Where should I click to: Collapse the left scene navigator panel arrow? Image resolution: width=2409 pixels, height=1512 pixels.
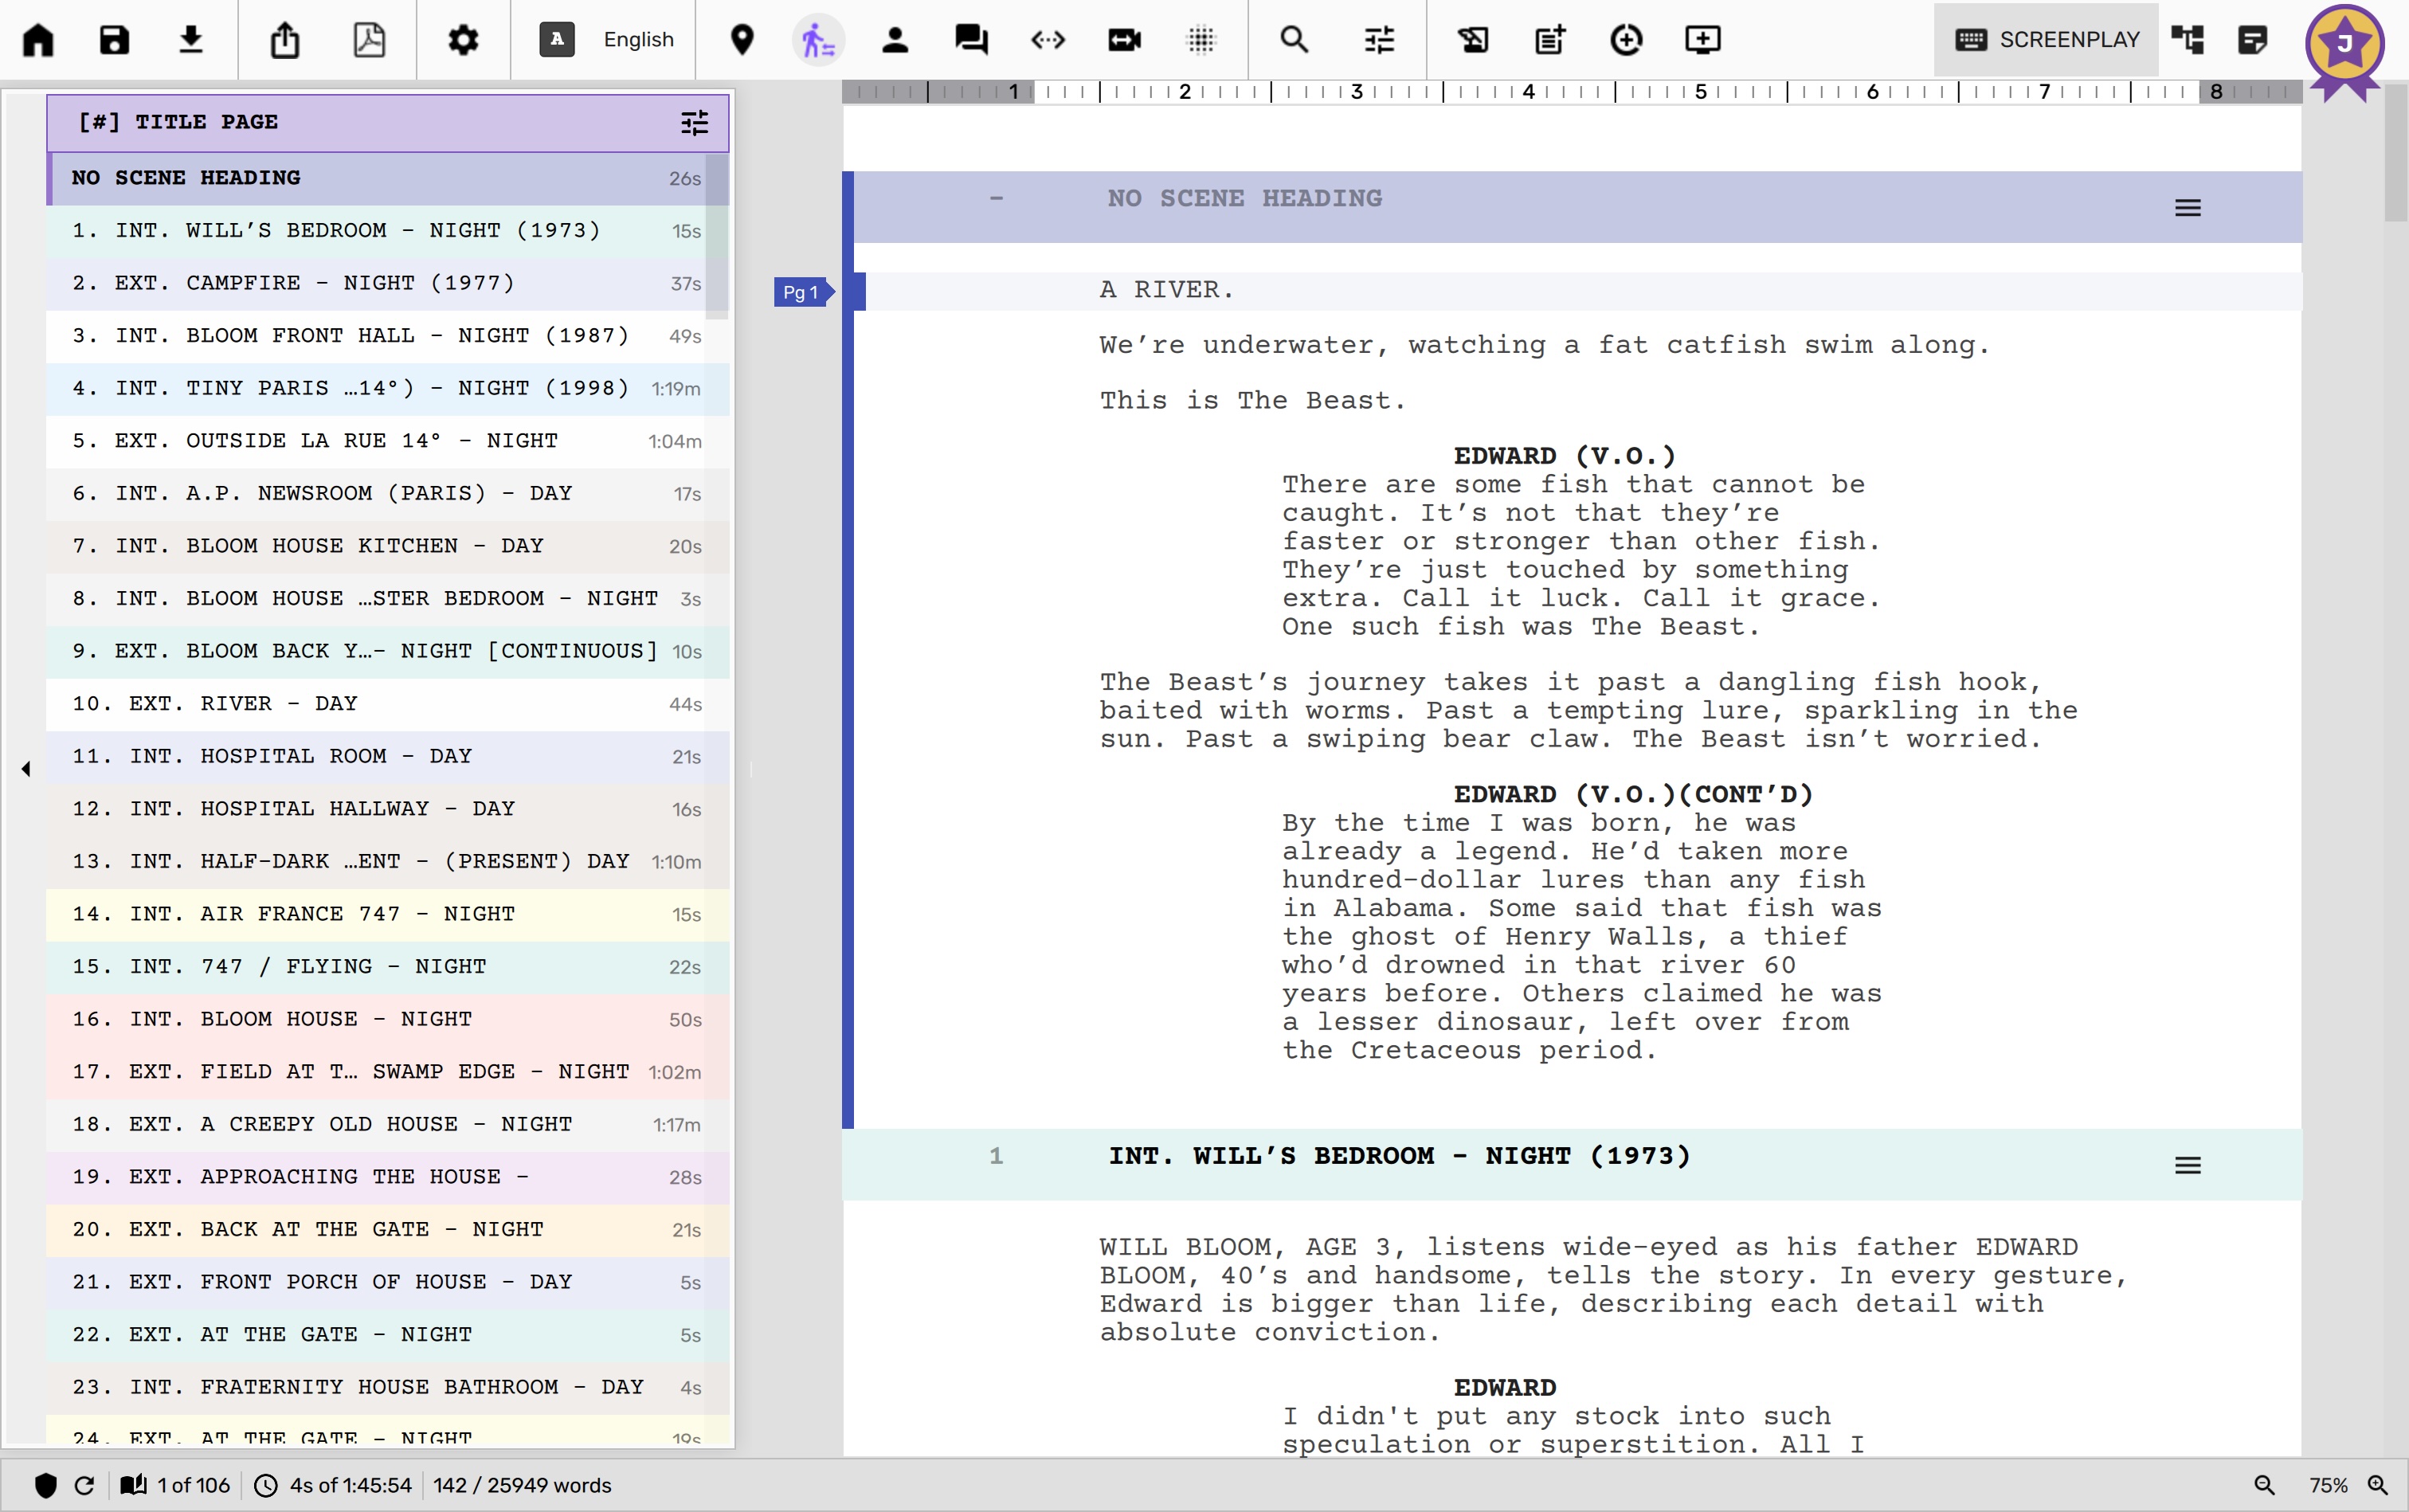(x=26, y=768)
